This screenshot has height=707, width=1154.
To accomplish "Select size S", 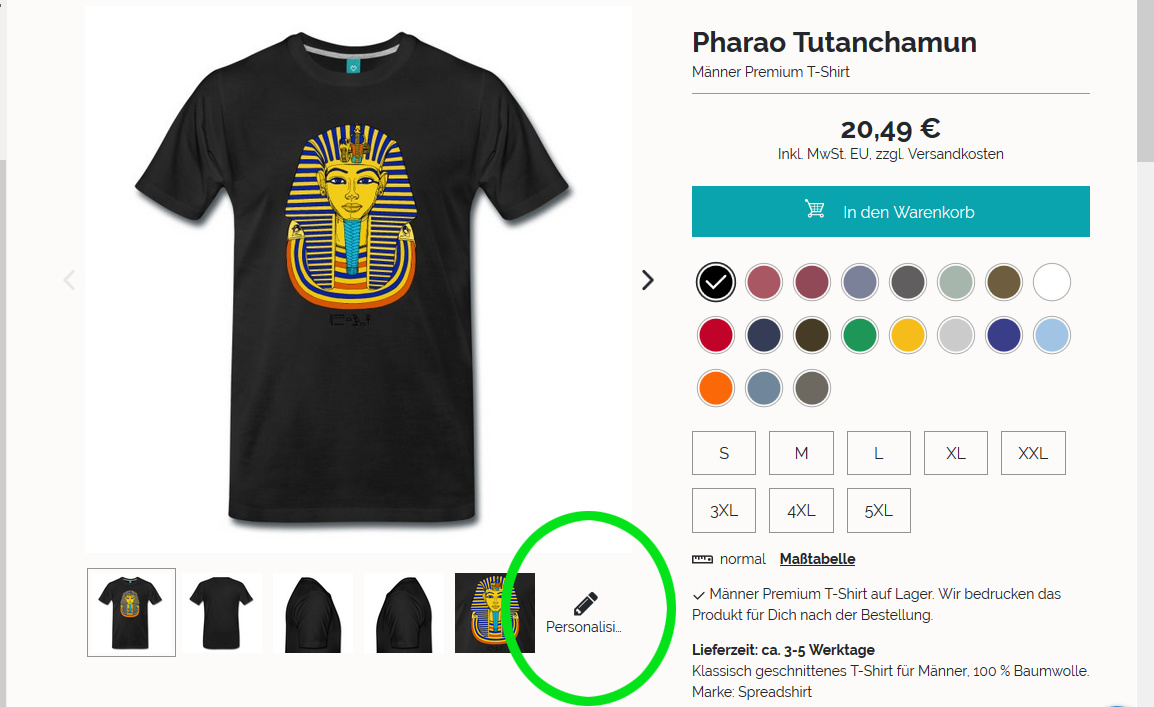I will [723, 453].
